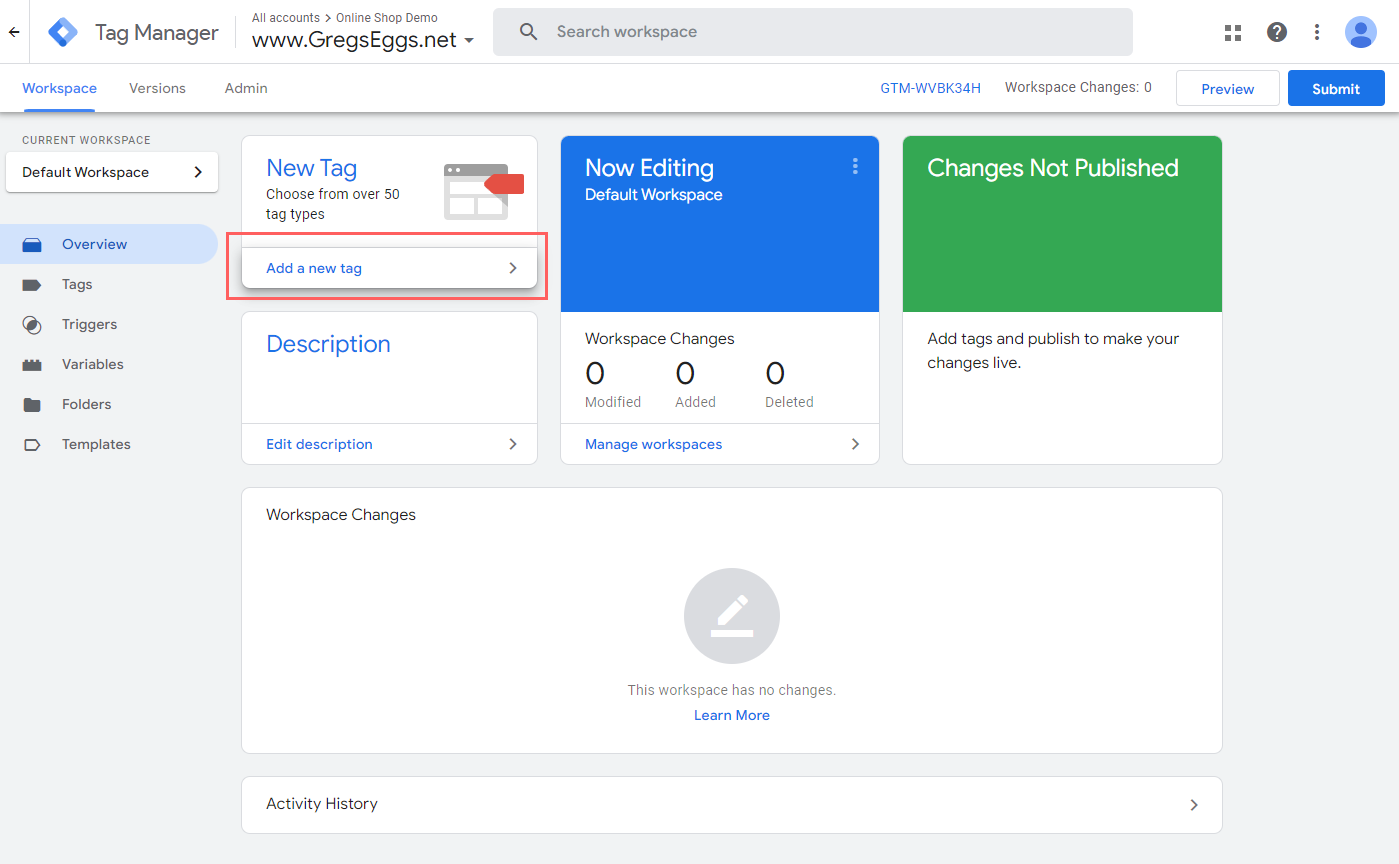Click the Tags label icon in sidebar
The height and width of the screenshot is (864, 1399).
point(32,284)
